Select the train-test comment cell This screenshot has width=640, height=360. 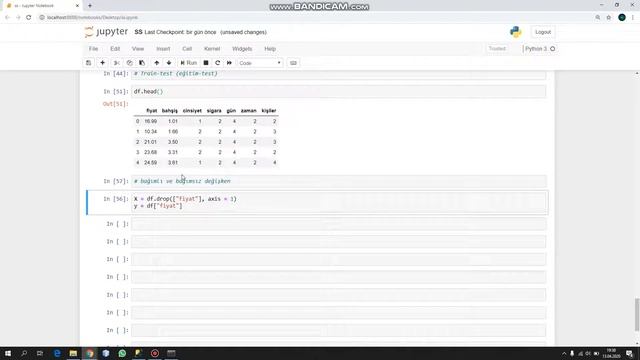tap(339, 74)
